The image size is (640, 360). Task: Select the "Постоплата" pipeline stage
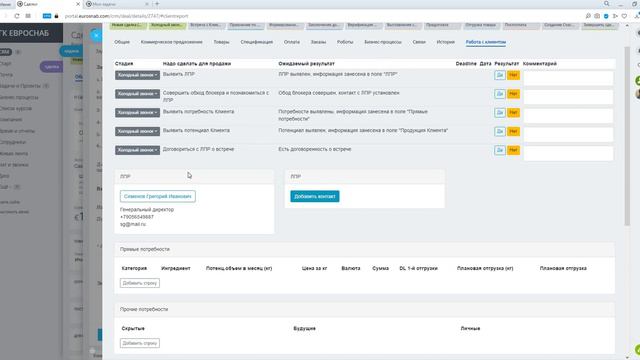pyautogui.click(x=520, y=25)
